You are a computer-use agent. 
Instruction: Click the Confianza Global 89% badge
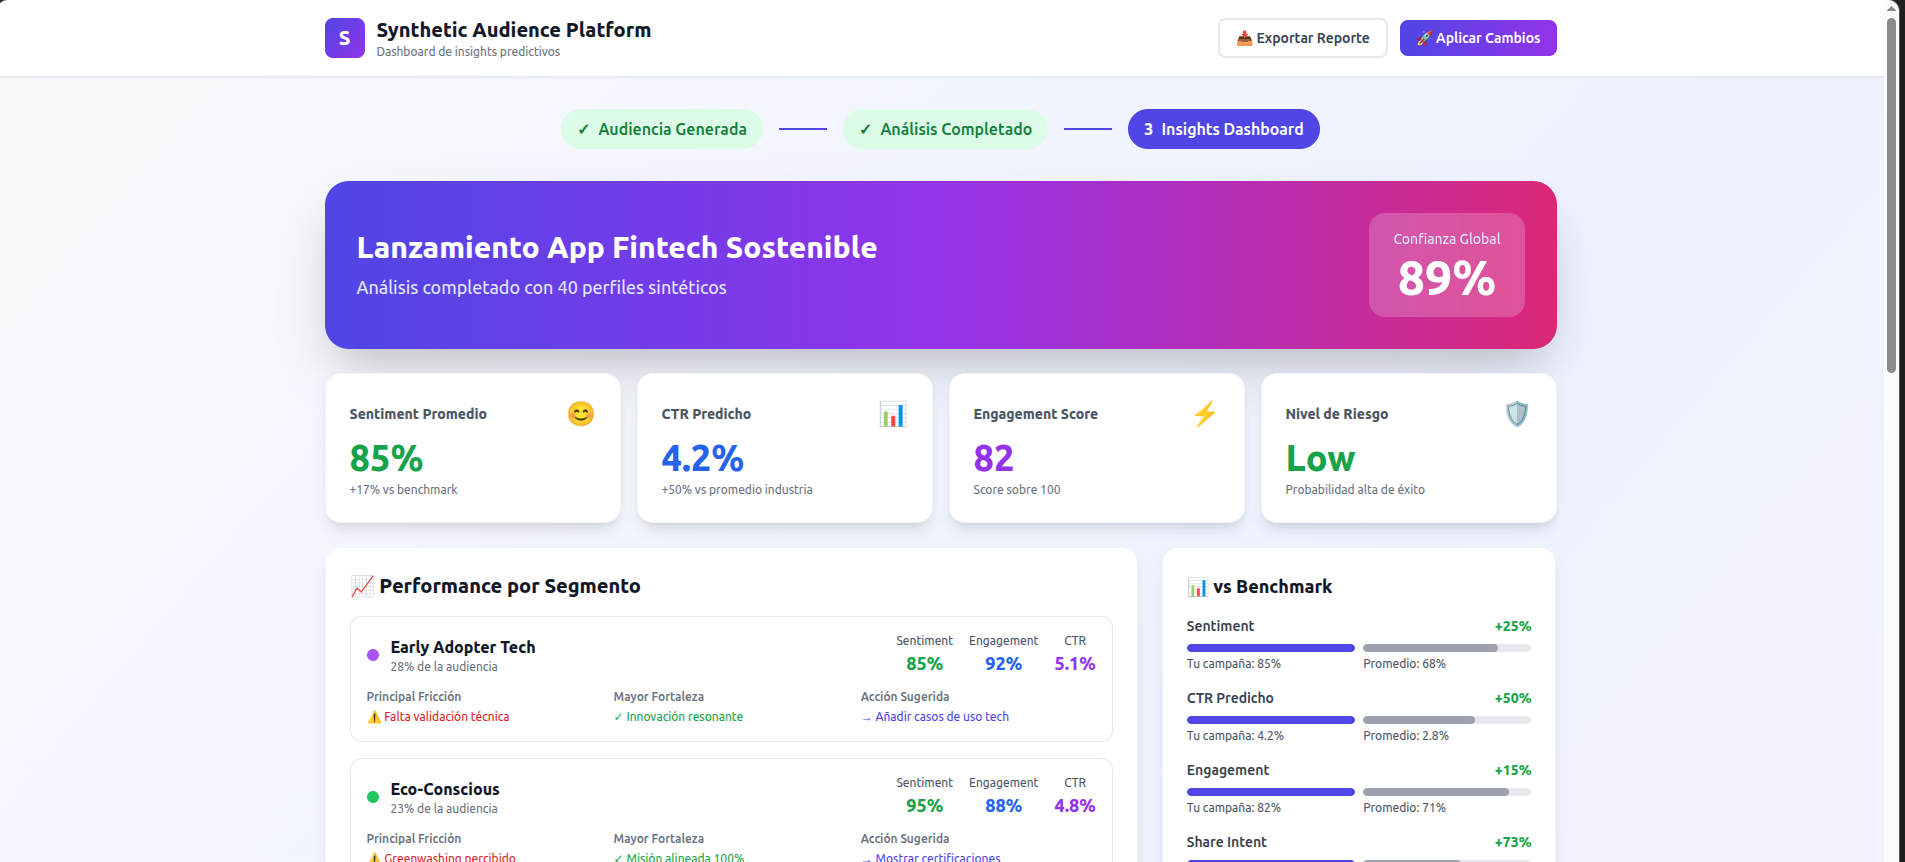tap(1446, 265)
